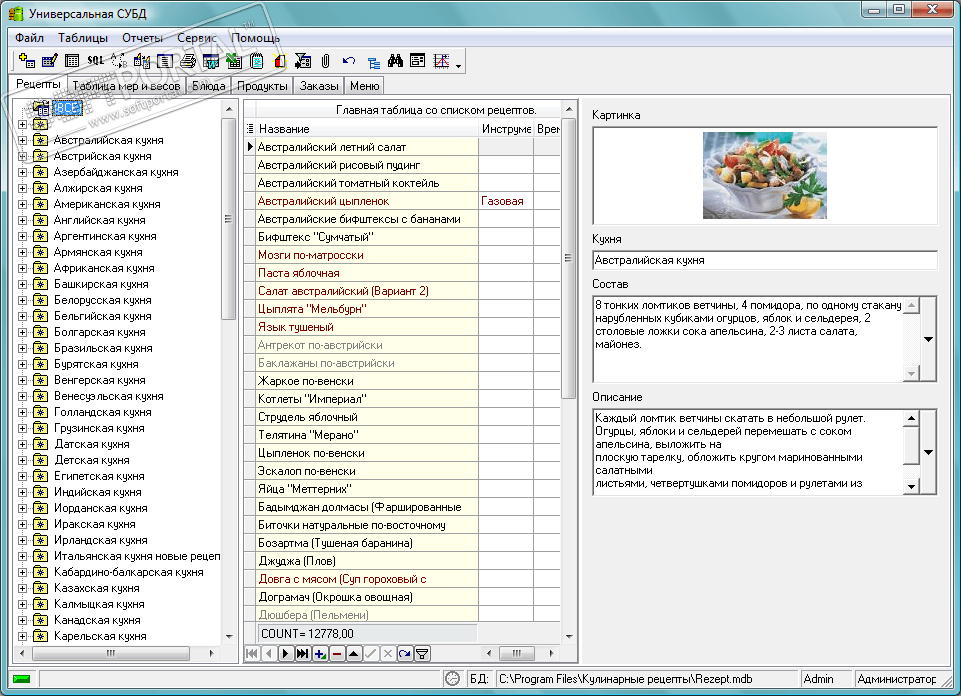
Task: Click the tree panel vertical scrollbar thumb
Action: [x=228, y=219]
